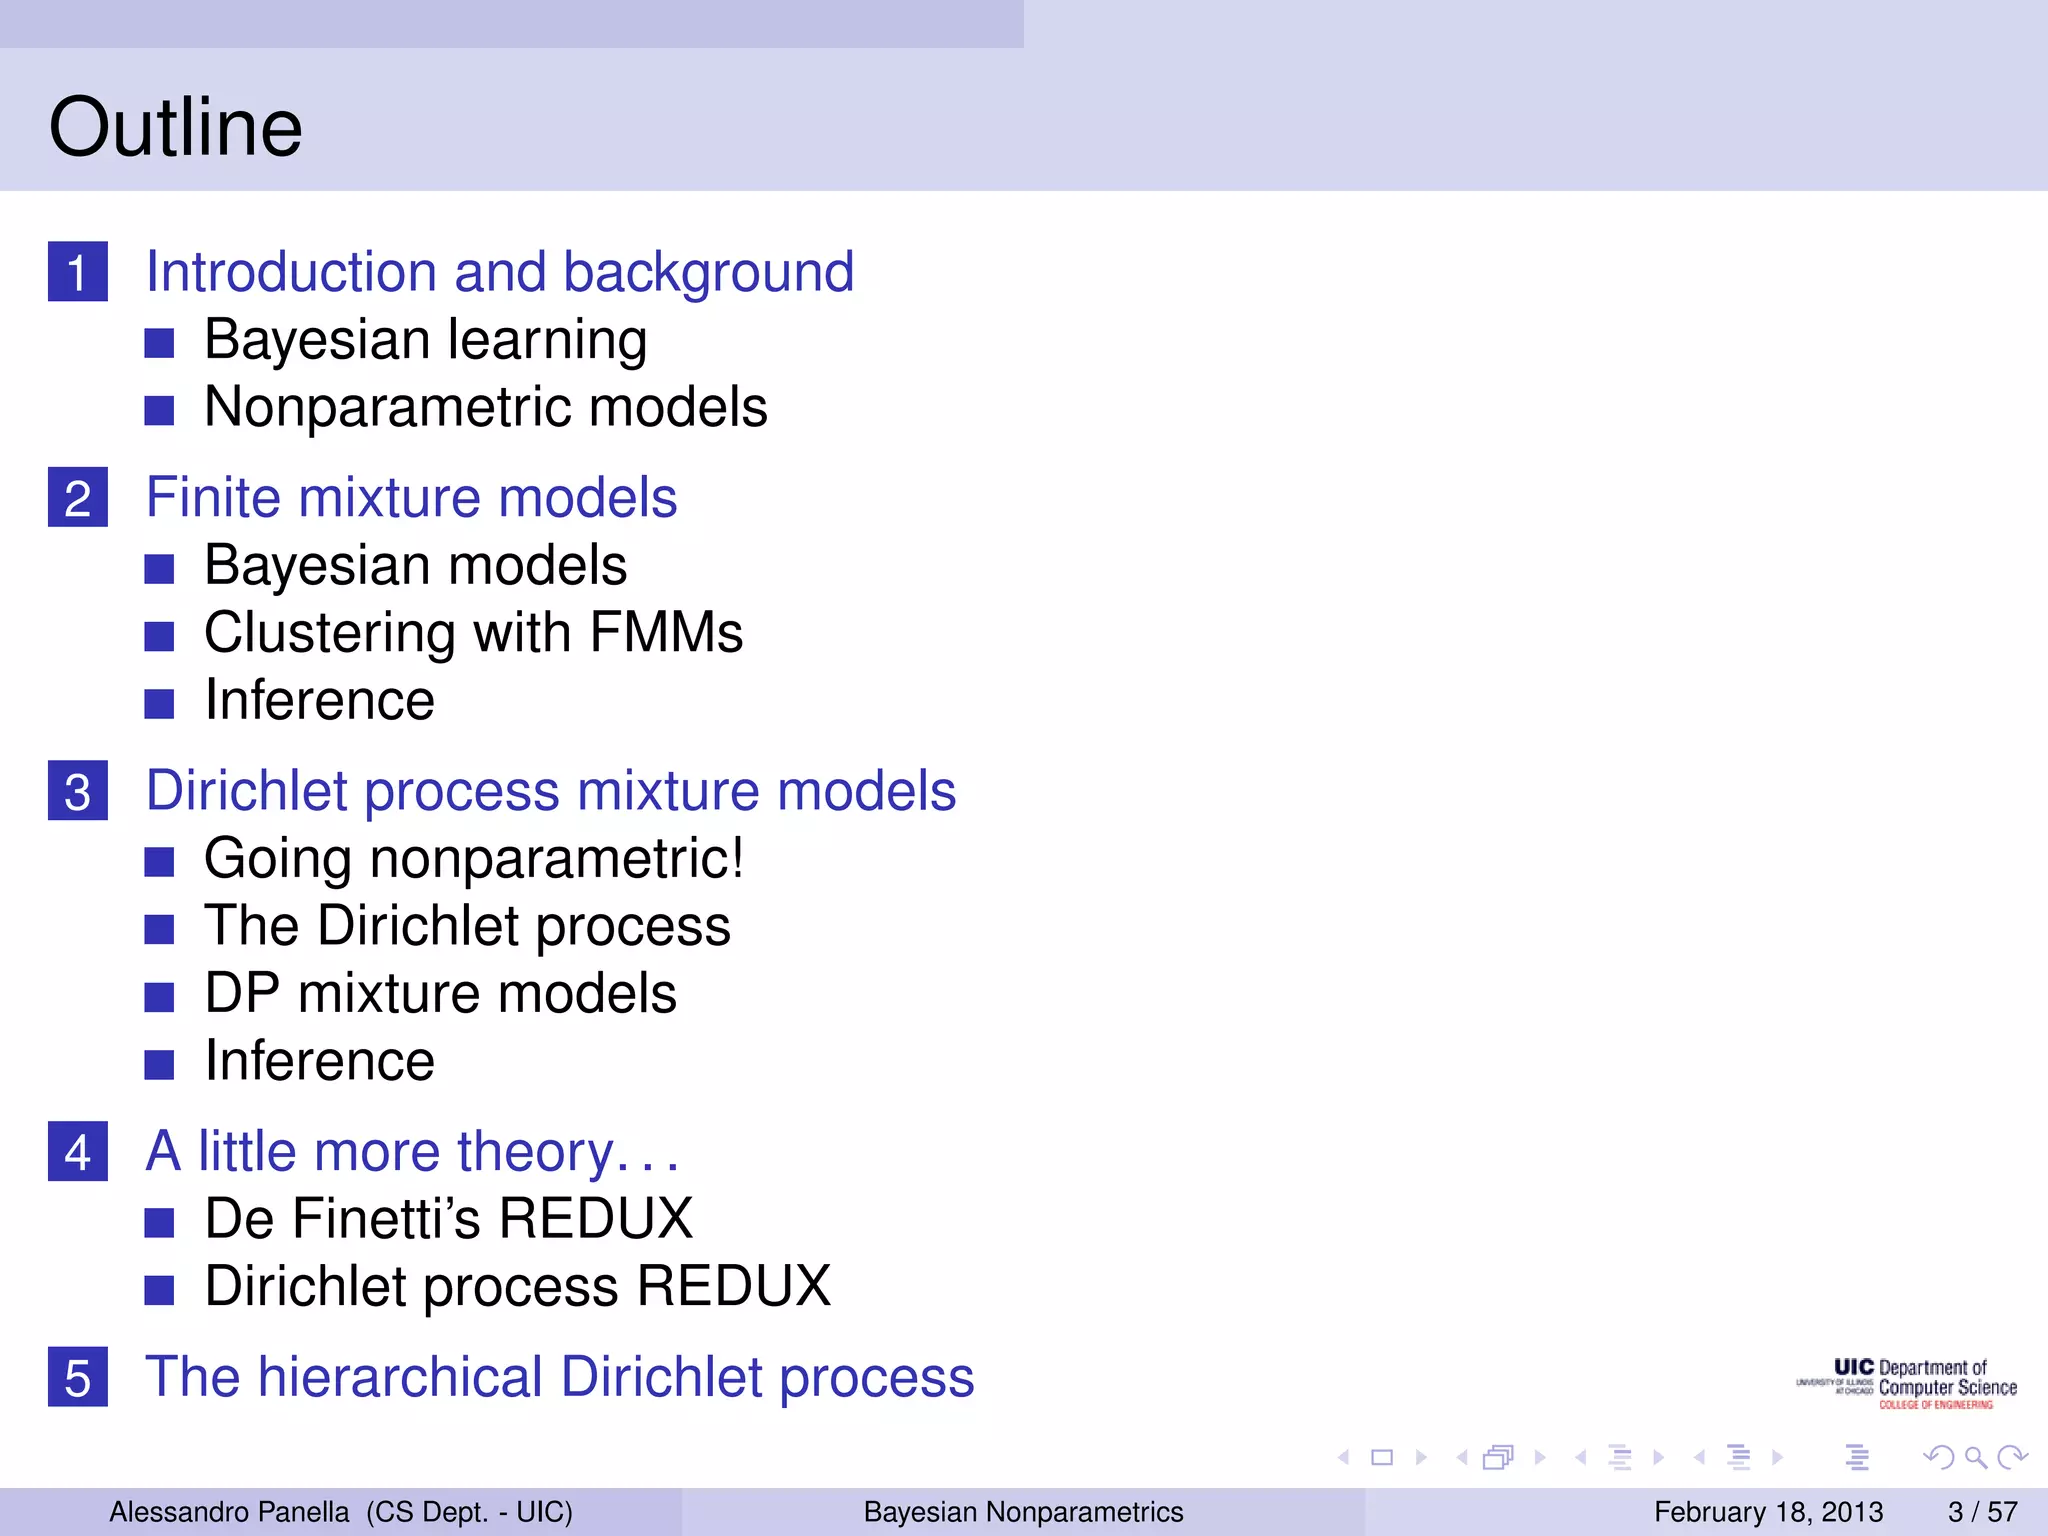Jump to previous section arrow
The height and width of the screenshot is (1536, 2048).
(1700, 1457)
